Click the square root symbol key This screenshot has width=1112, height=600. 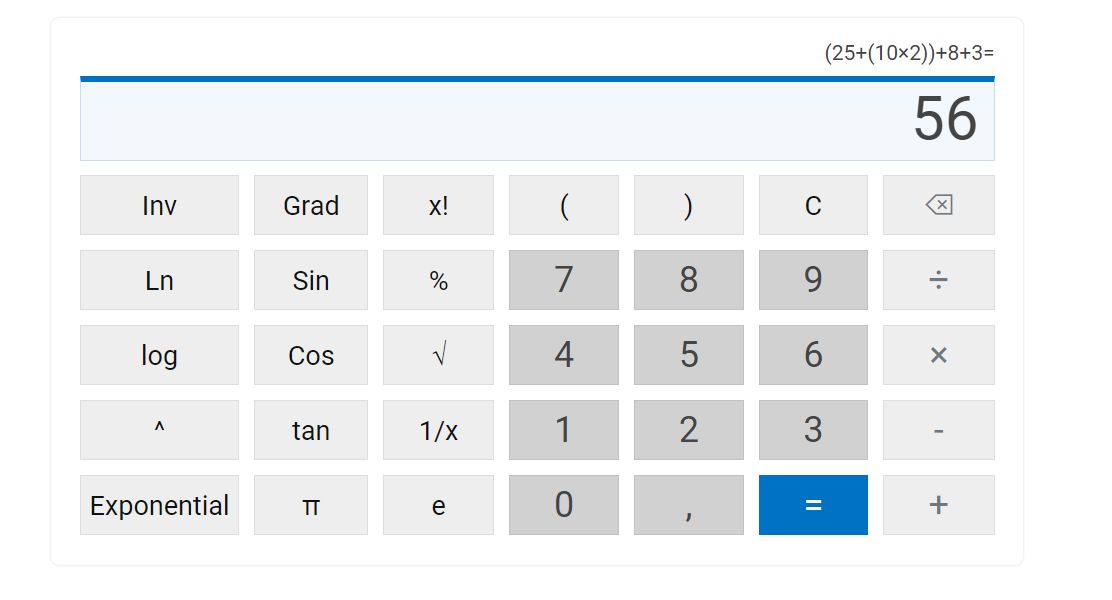[438, 355]
